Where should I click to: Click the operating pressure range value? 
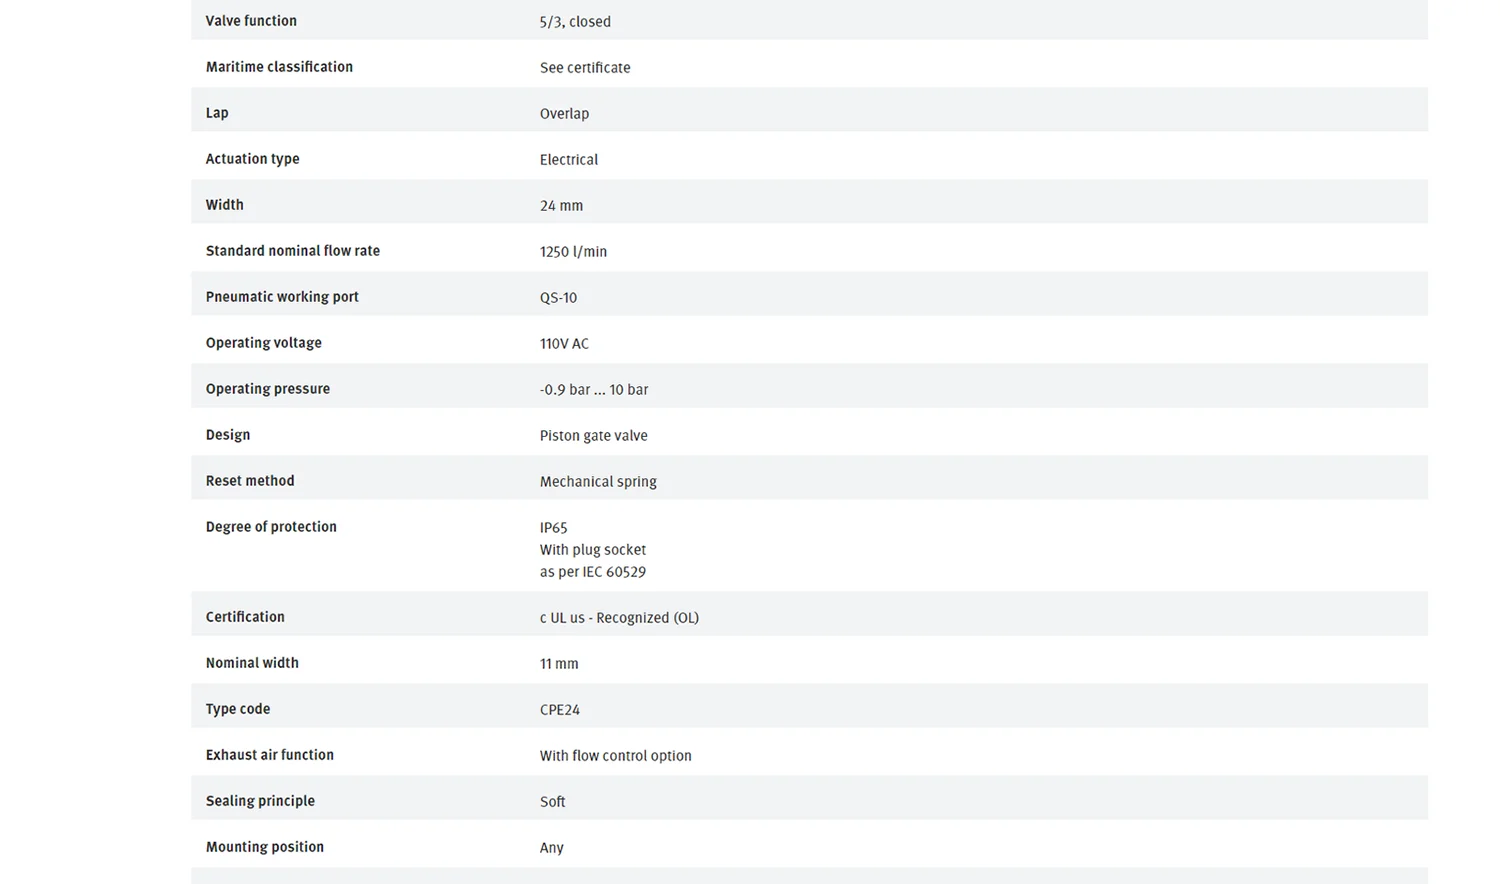[594, 390]
